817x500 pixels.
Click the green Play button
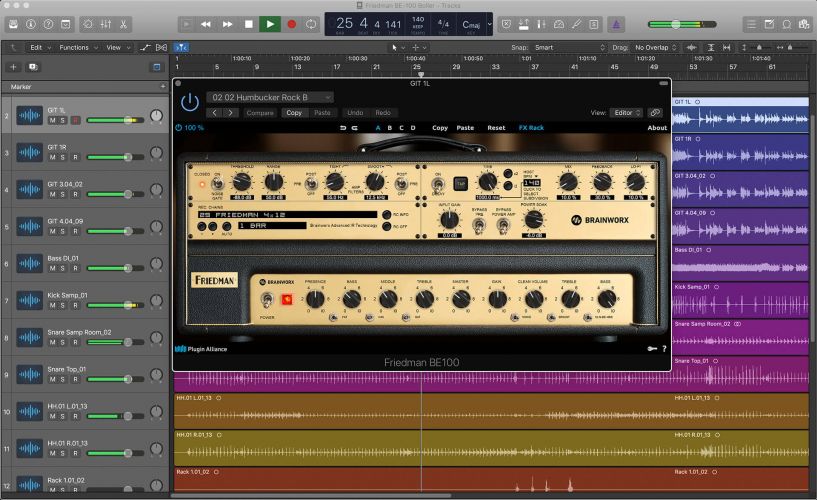[270, 24]
